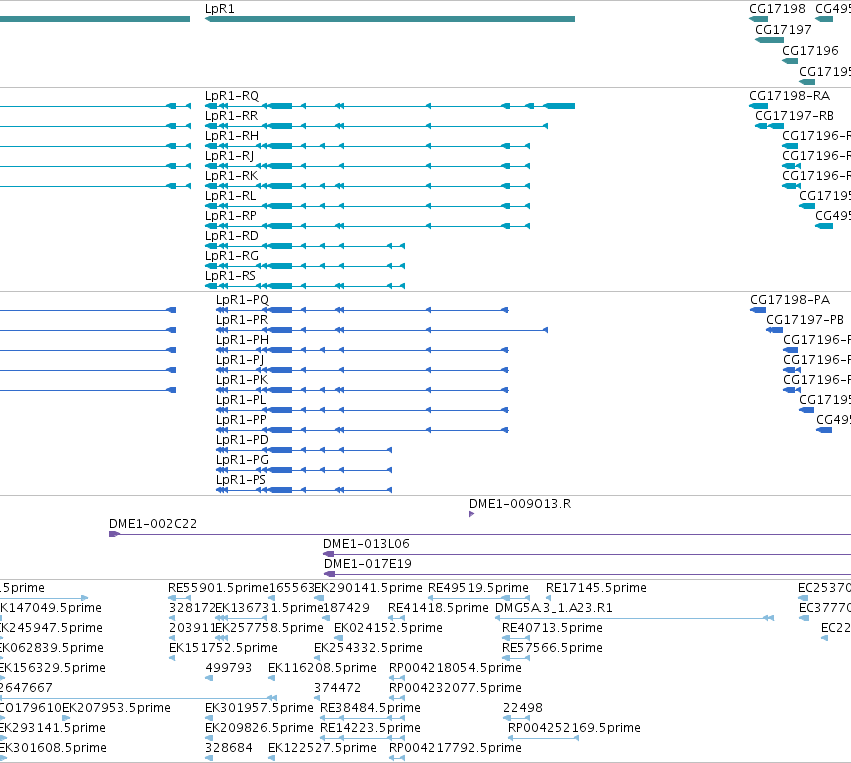
Task: Select the DMG5A3_1.A23.R1 feature
Action: 554,608
